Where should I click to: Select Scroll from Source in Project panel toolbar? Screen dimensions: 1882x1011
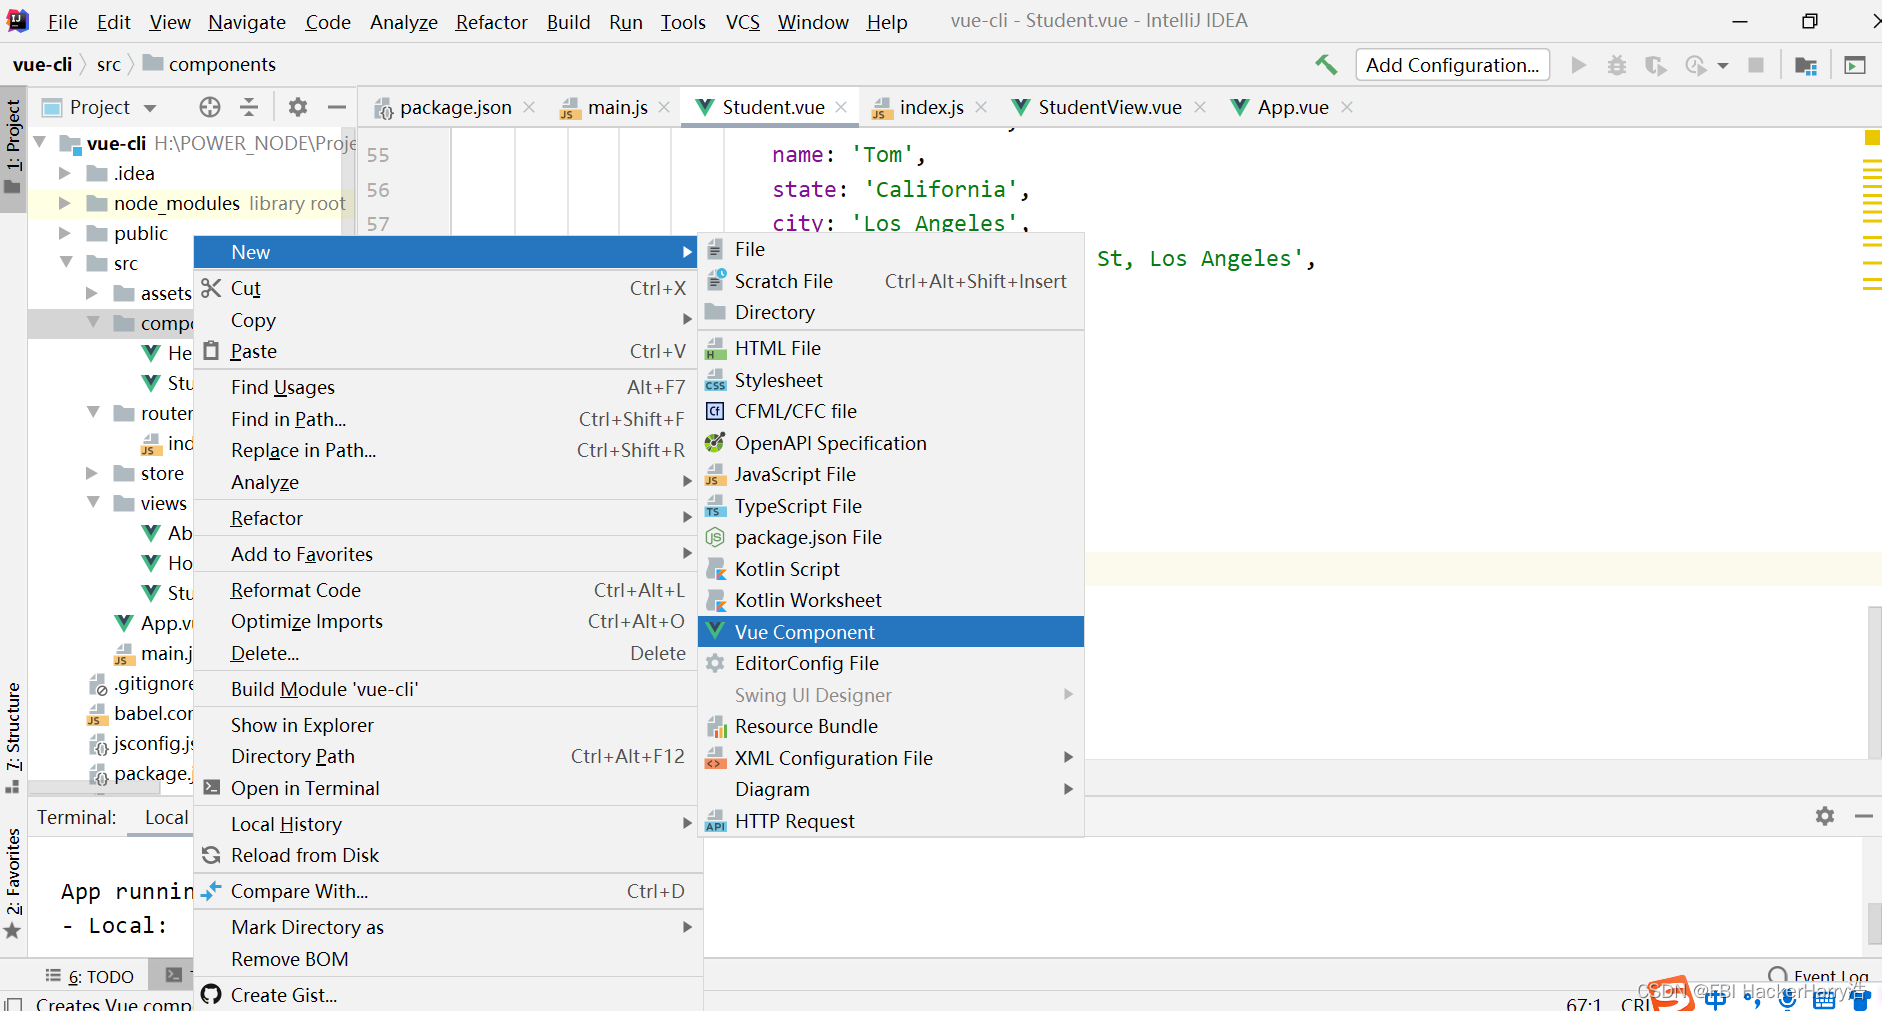tap(209, 107)
